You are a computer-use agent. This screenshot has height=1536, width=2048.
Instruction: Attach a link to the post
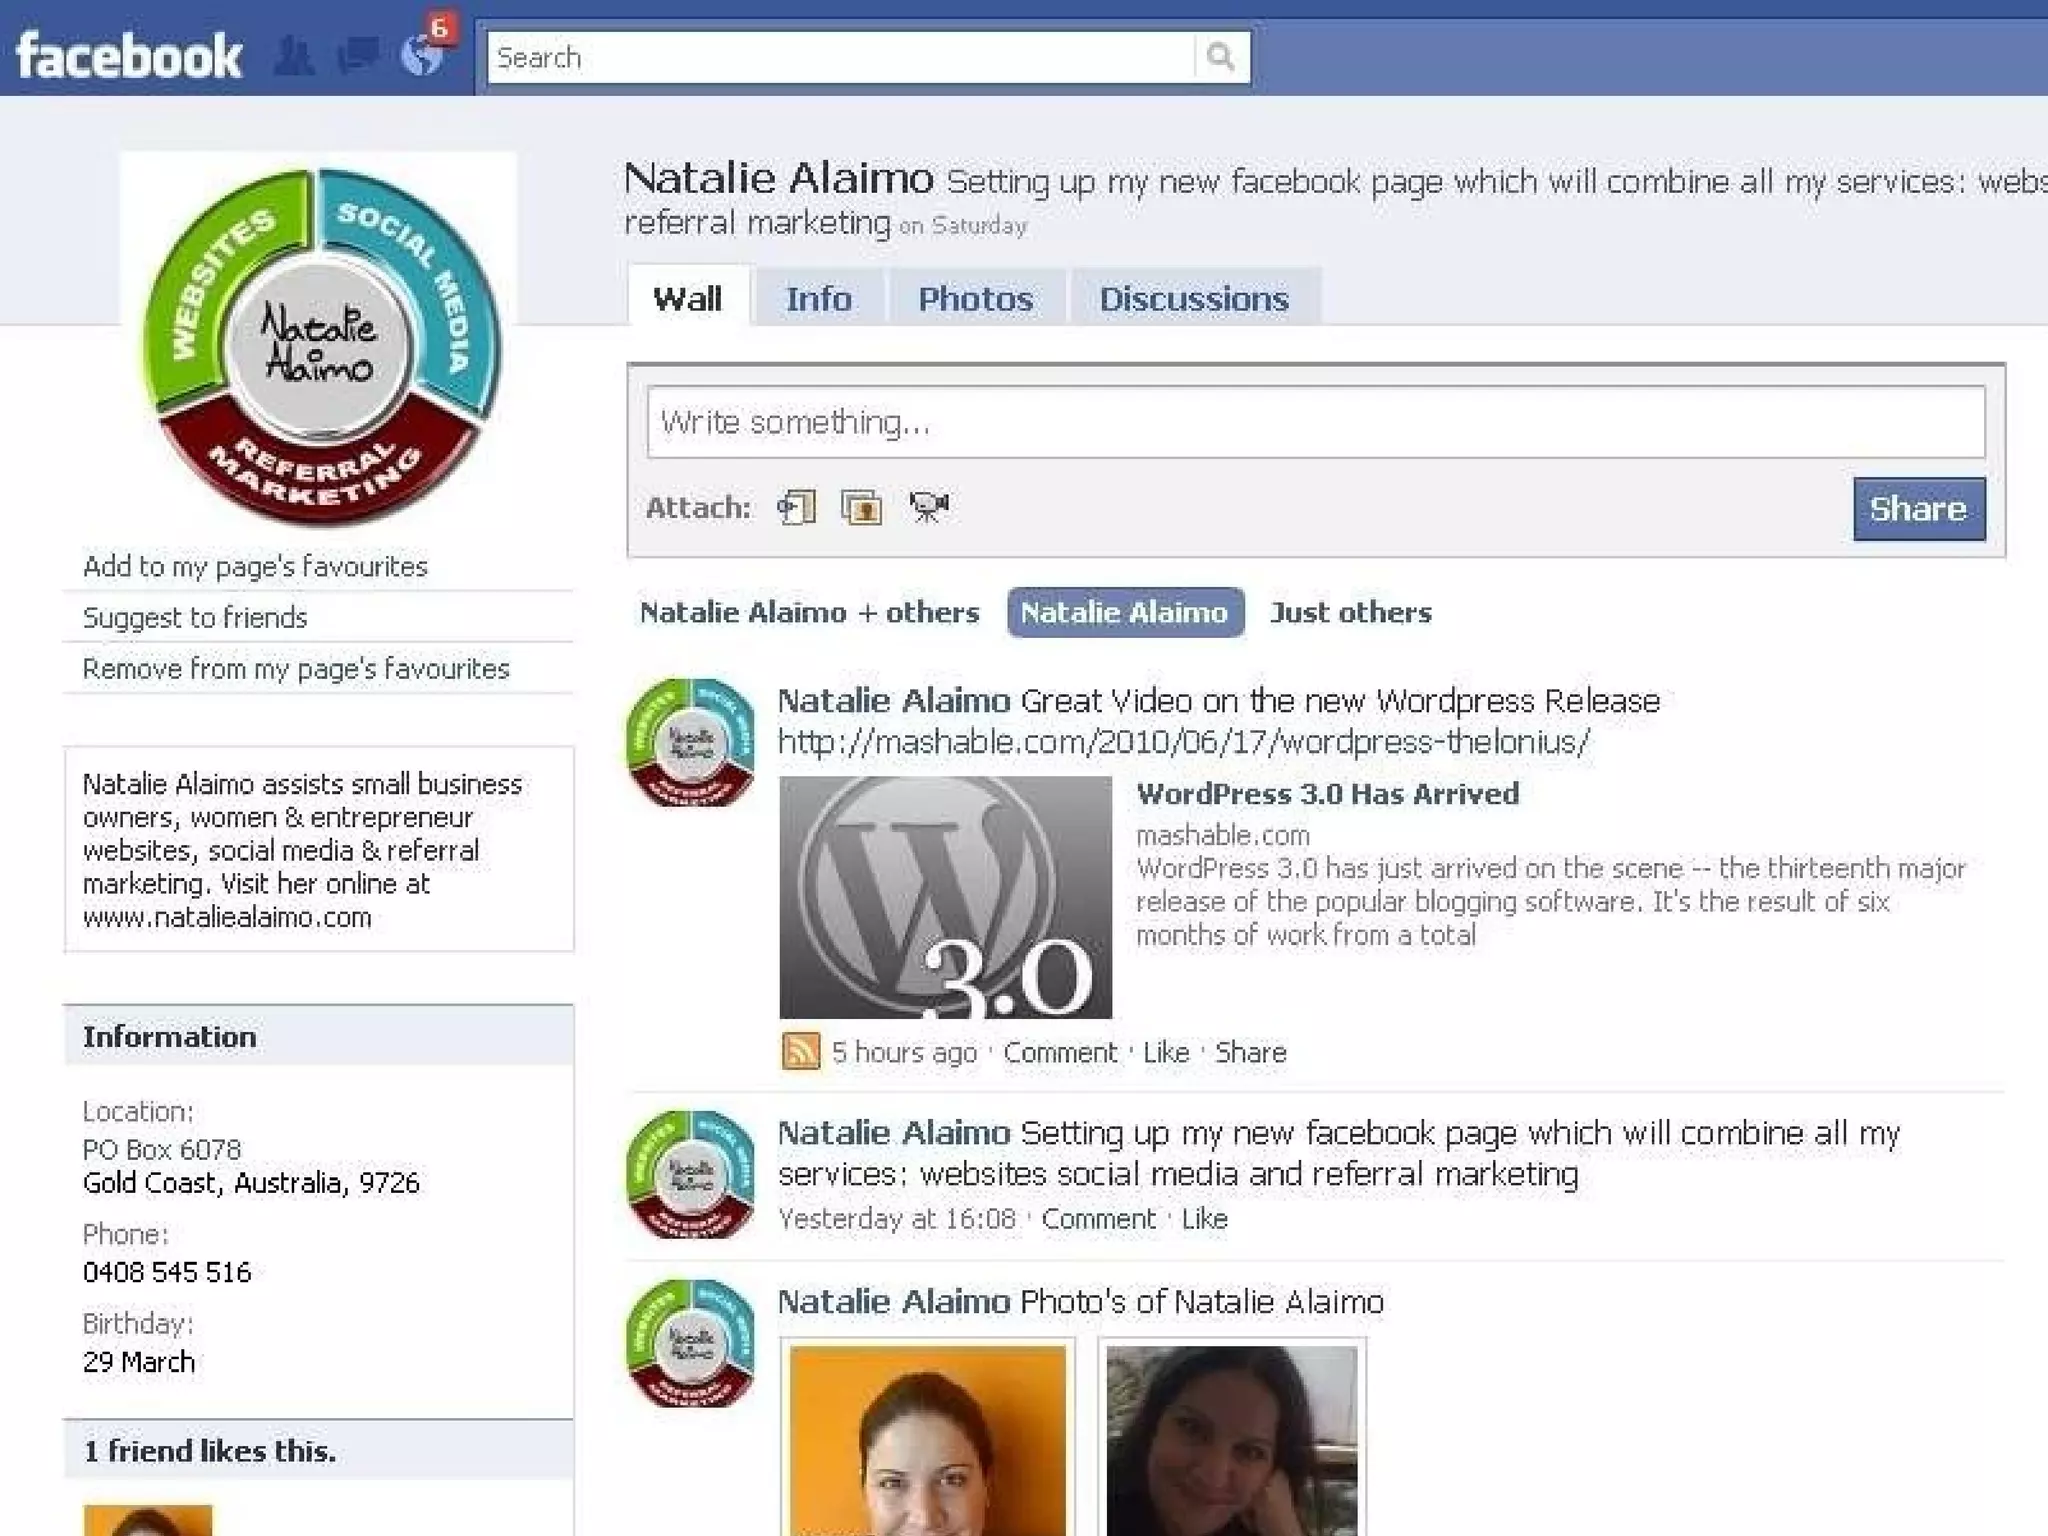(796, 507)
